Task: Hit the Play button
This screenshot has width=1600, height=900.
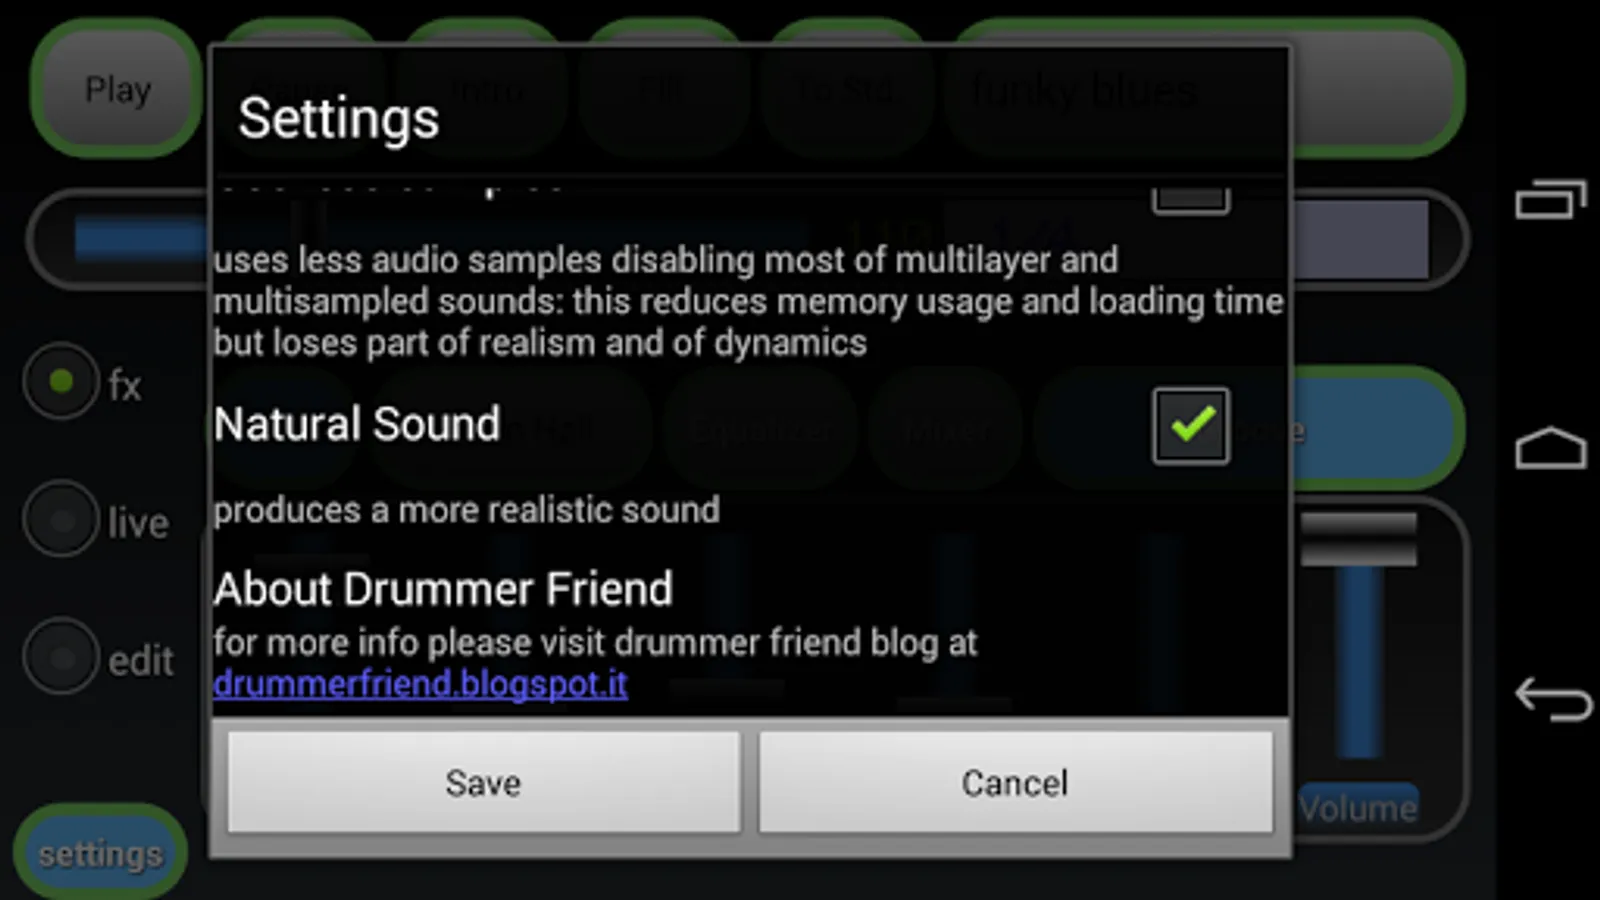Action: (117, 90)
